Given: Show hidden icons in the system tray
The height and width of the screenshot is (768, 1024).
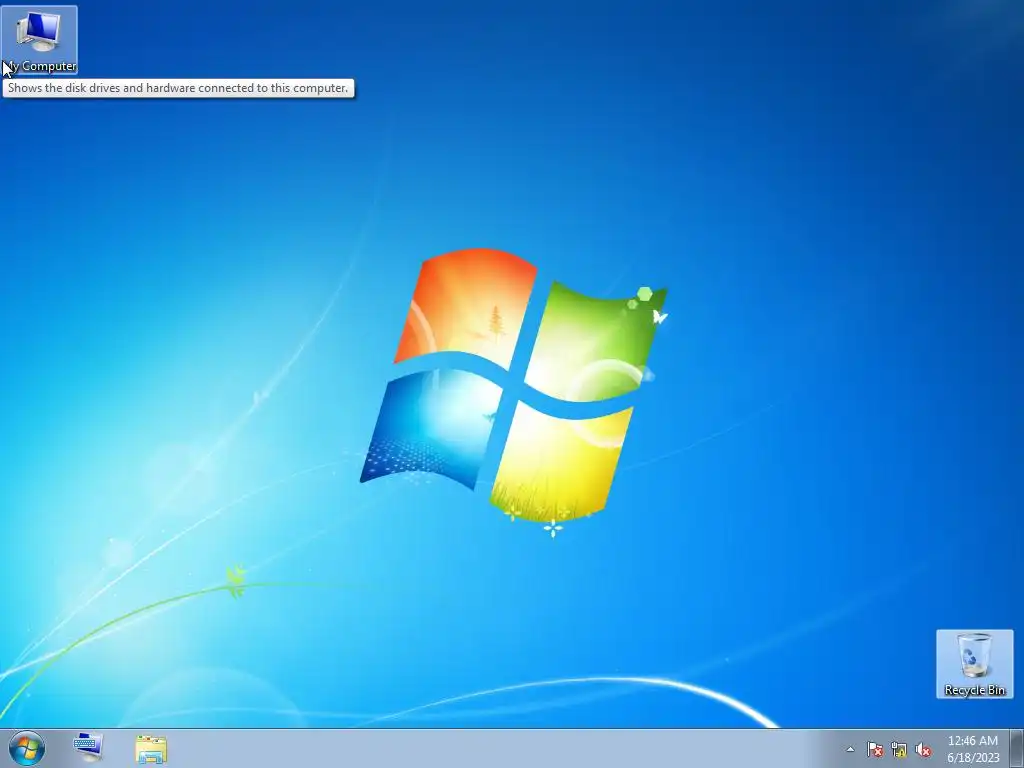Looking at the screenshot, I should coord(850,749).
